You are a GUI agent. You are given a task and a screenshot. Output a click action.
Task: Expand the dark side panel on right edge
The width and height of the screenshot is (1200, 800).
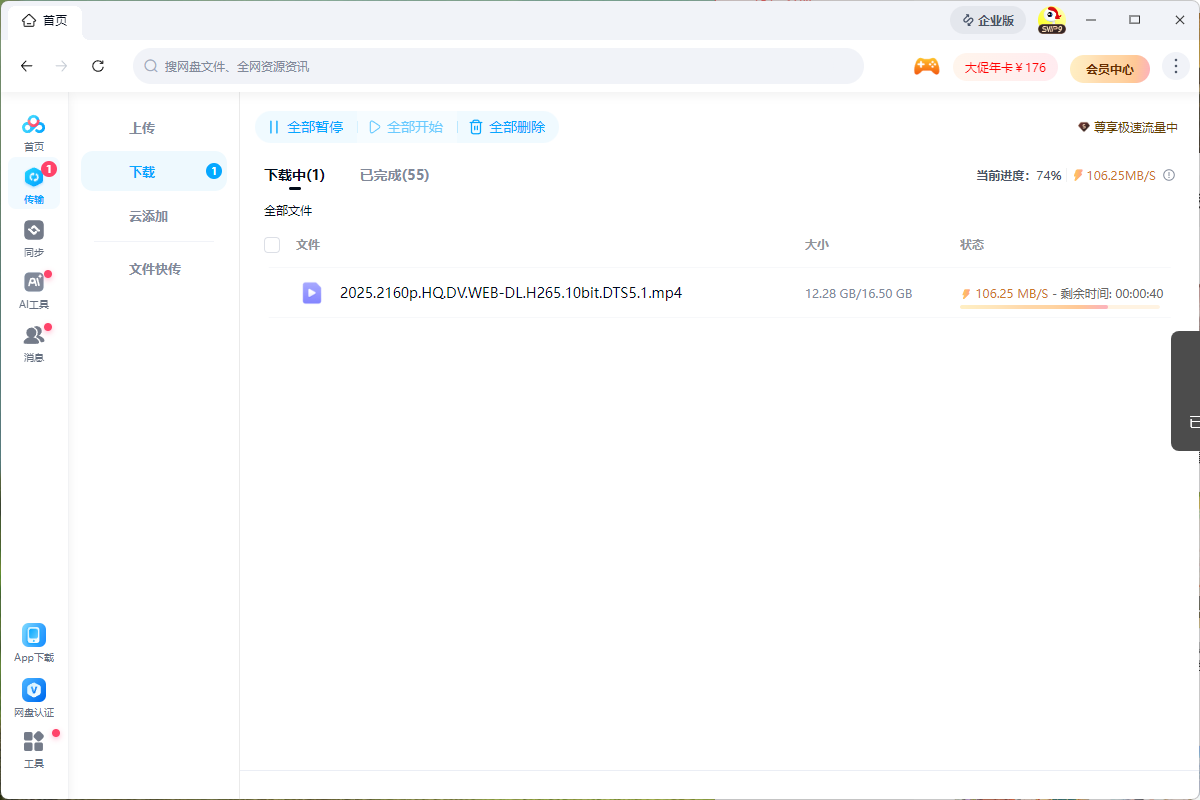(1186, 391)
